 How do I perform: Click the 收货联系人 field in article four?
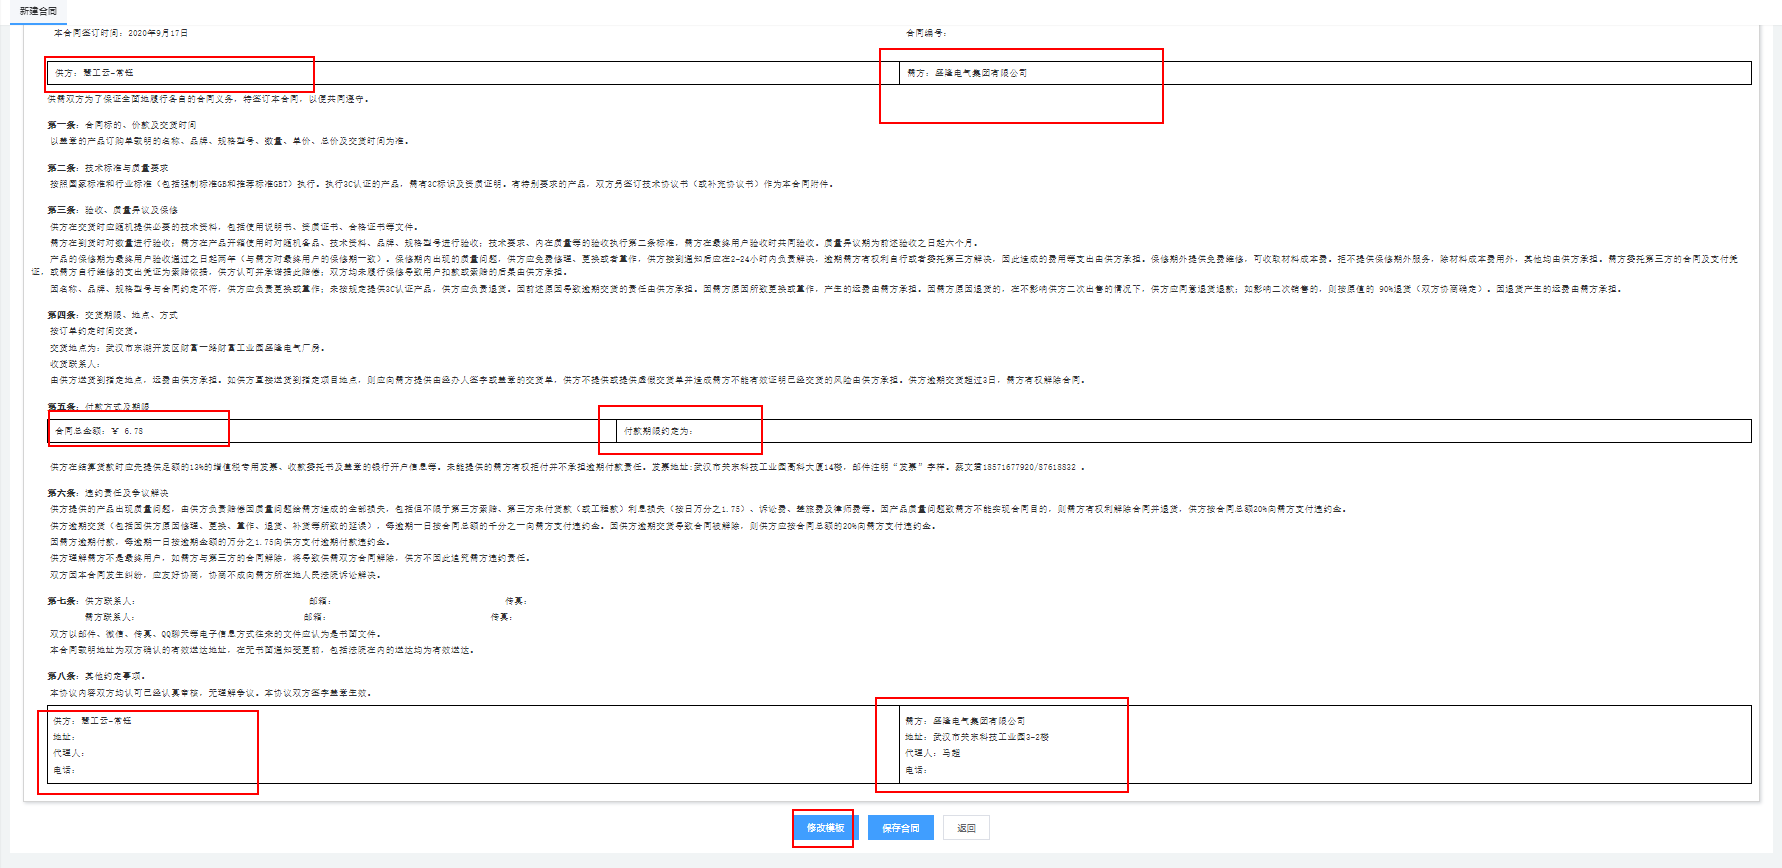pyautogui.click(x=75, y=364)
